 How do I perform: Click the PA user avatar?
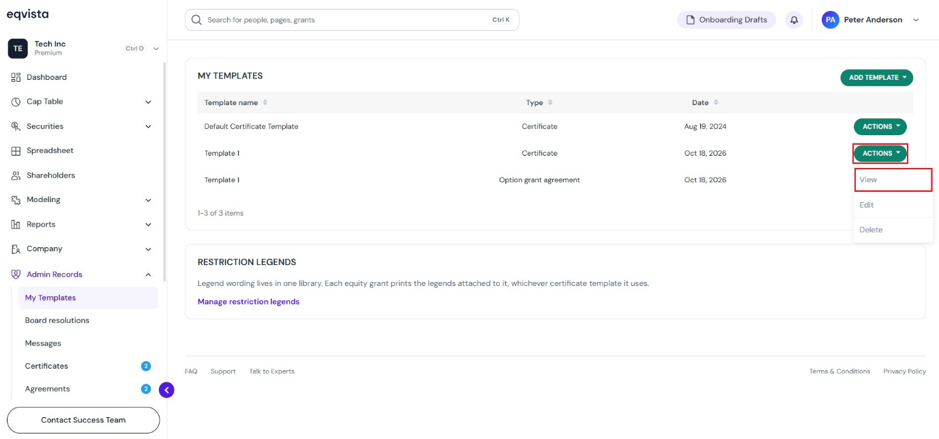point(830,20)
